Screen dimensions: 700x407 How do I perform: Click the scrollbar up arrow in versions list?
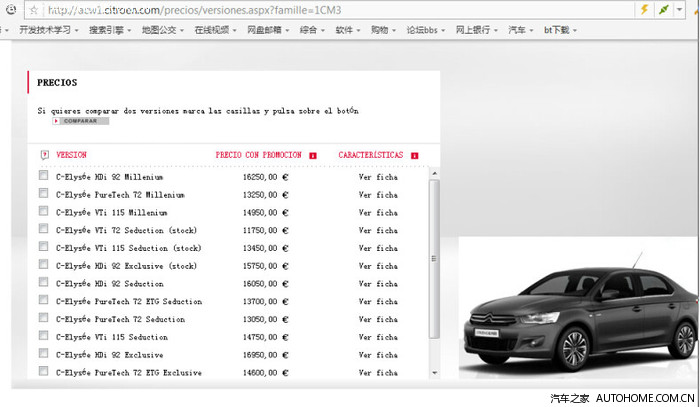pyautogui.click(x=433, y=172)
